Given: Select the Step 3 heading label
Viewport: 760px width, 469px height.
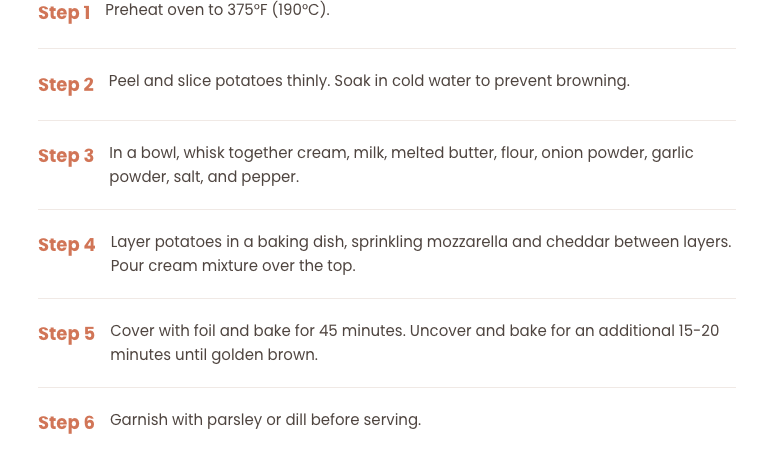Looking at the screenshot, I should click(x=66, y=156).
